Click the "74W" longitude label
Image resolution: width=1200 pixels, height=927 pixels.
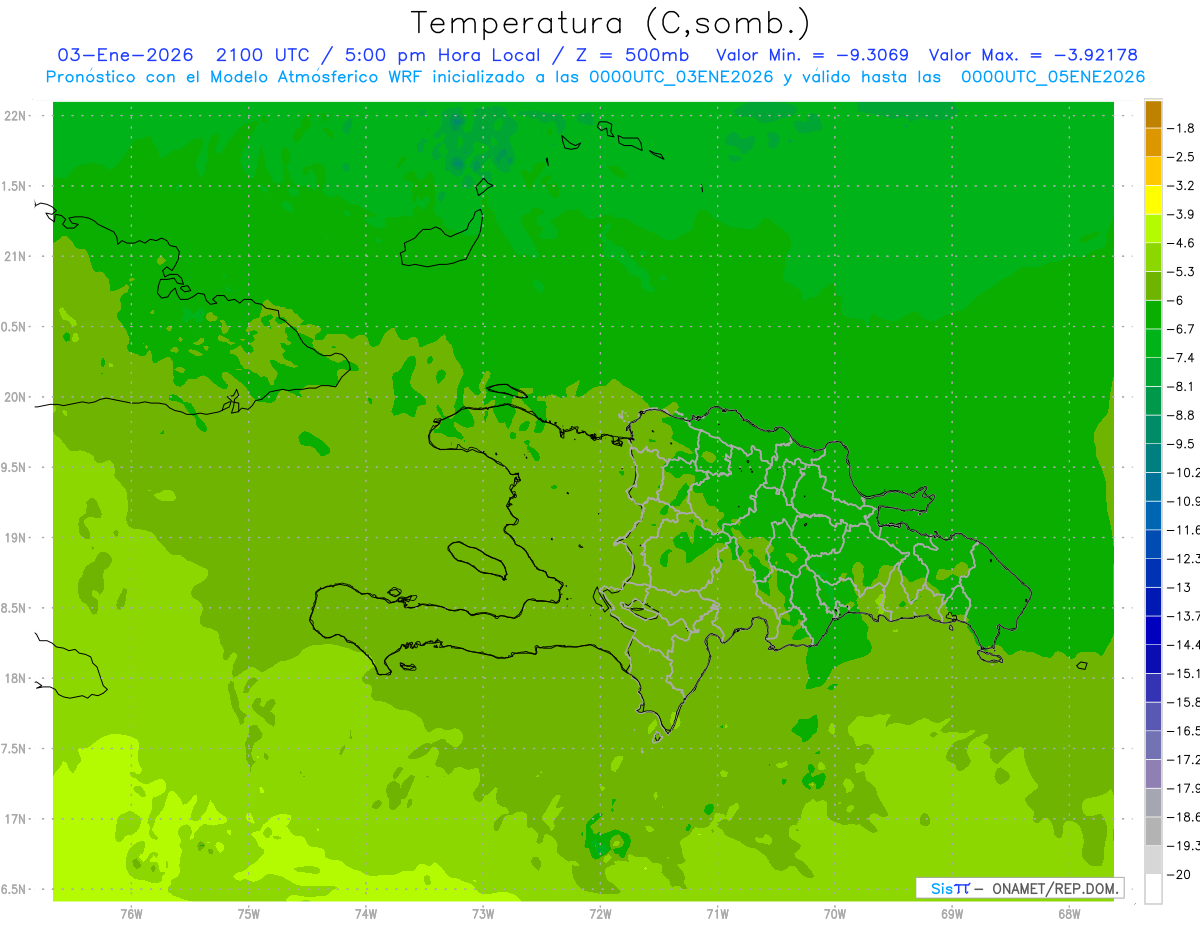tap(366, 913)
